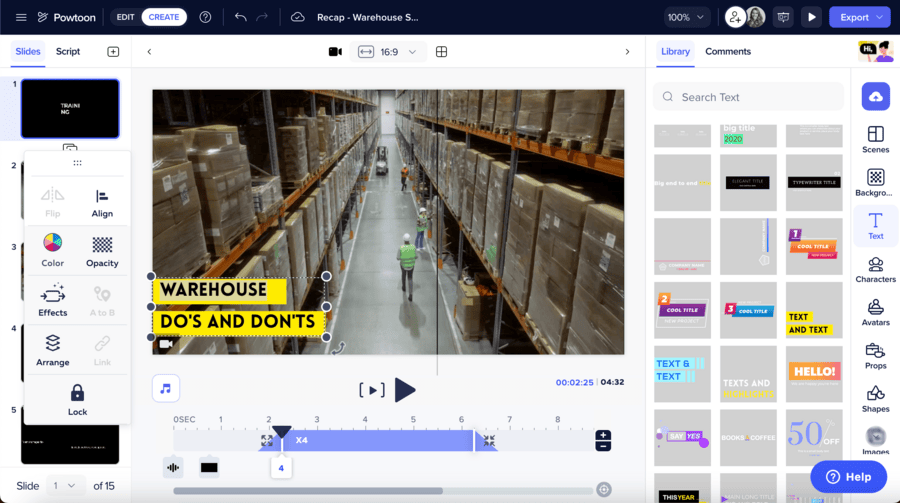Image resolution: width=900 pixels, height=503 pixels.
Task: Switch to the Comments tab
Action: tap(728, 51)
